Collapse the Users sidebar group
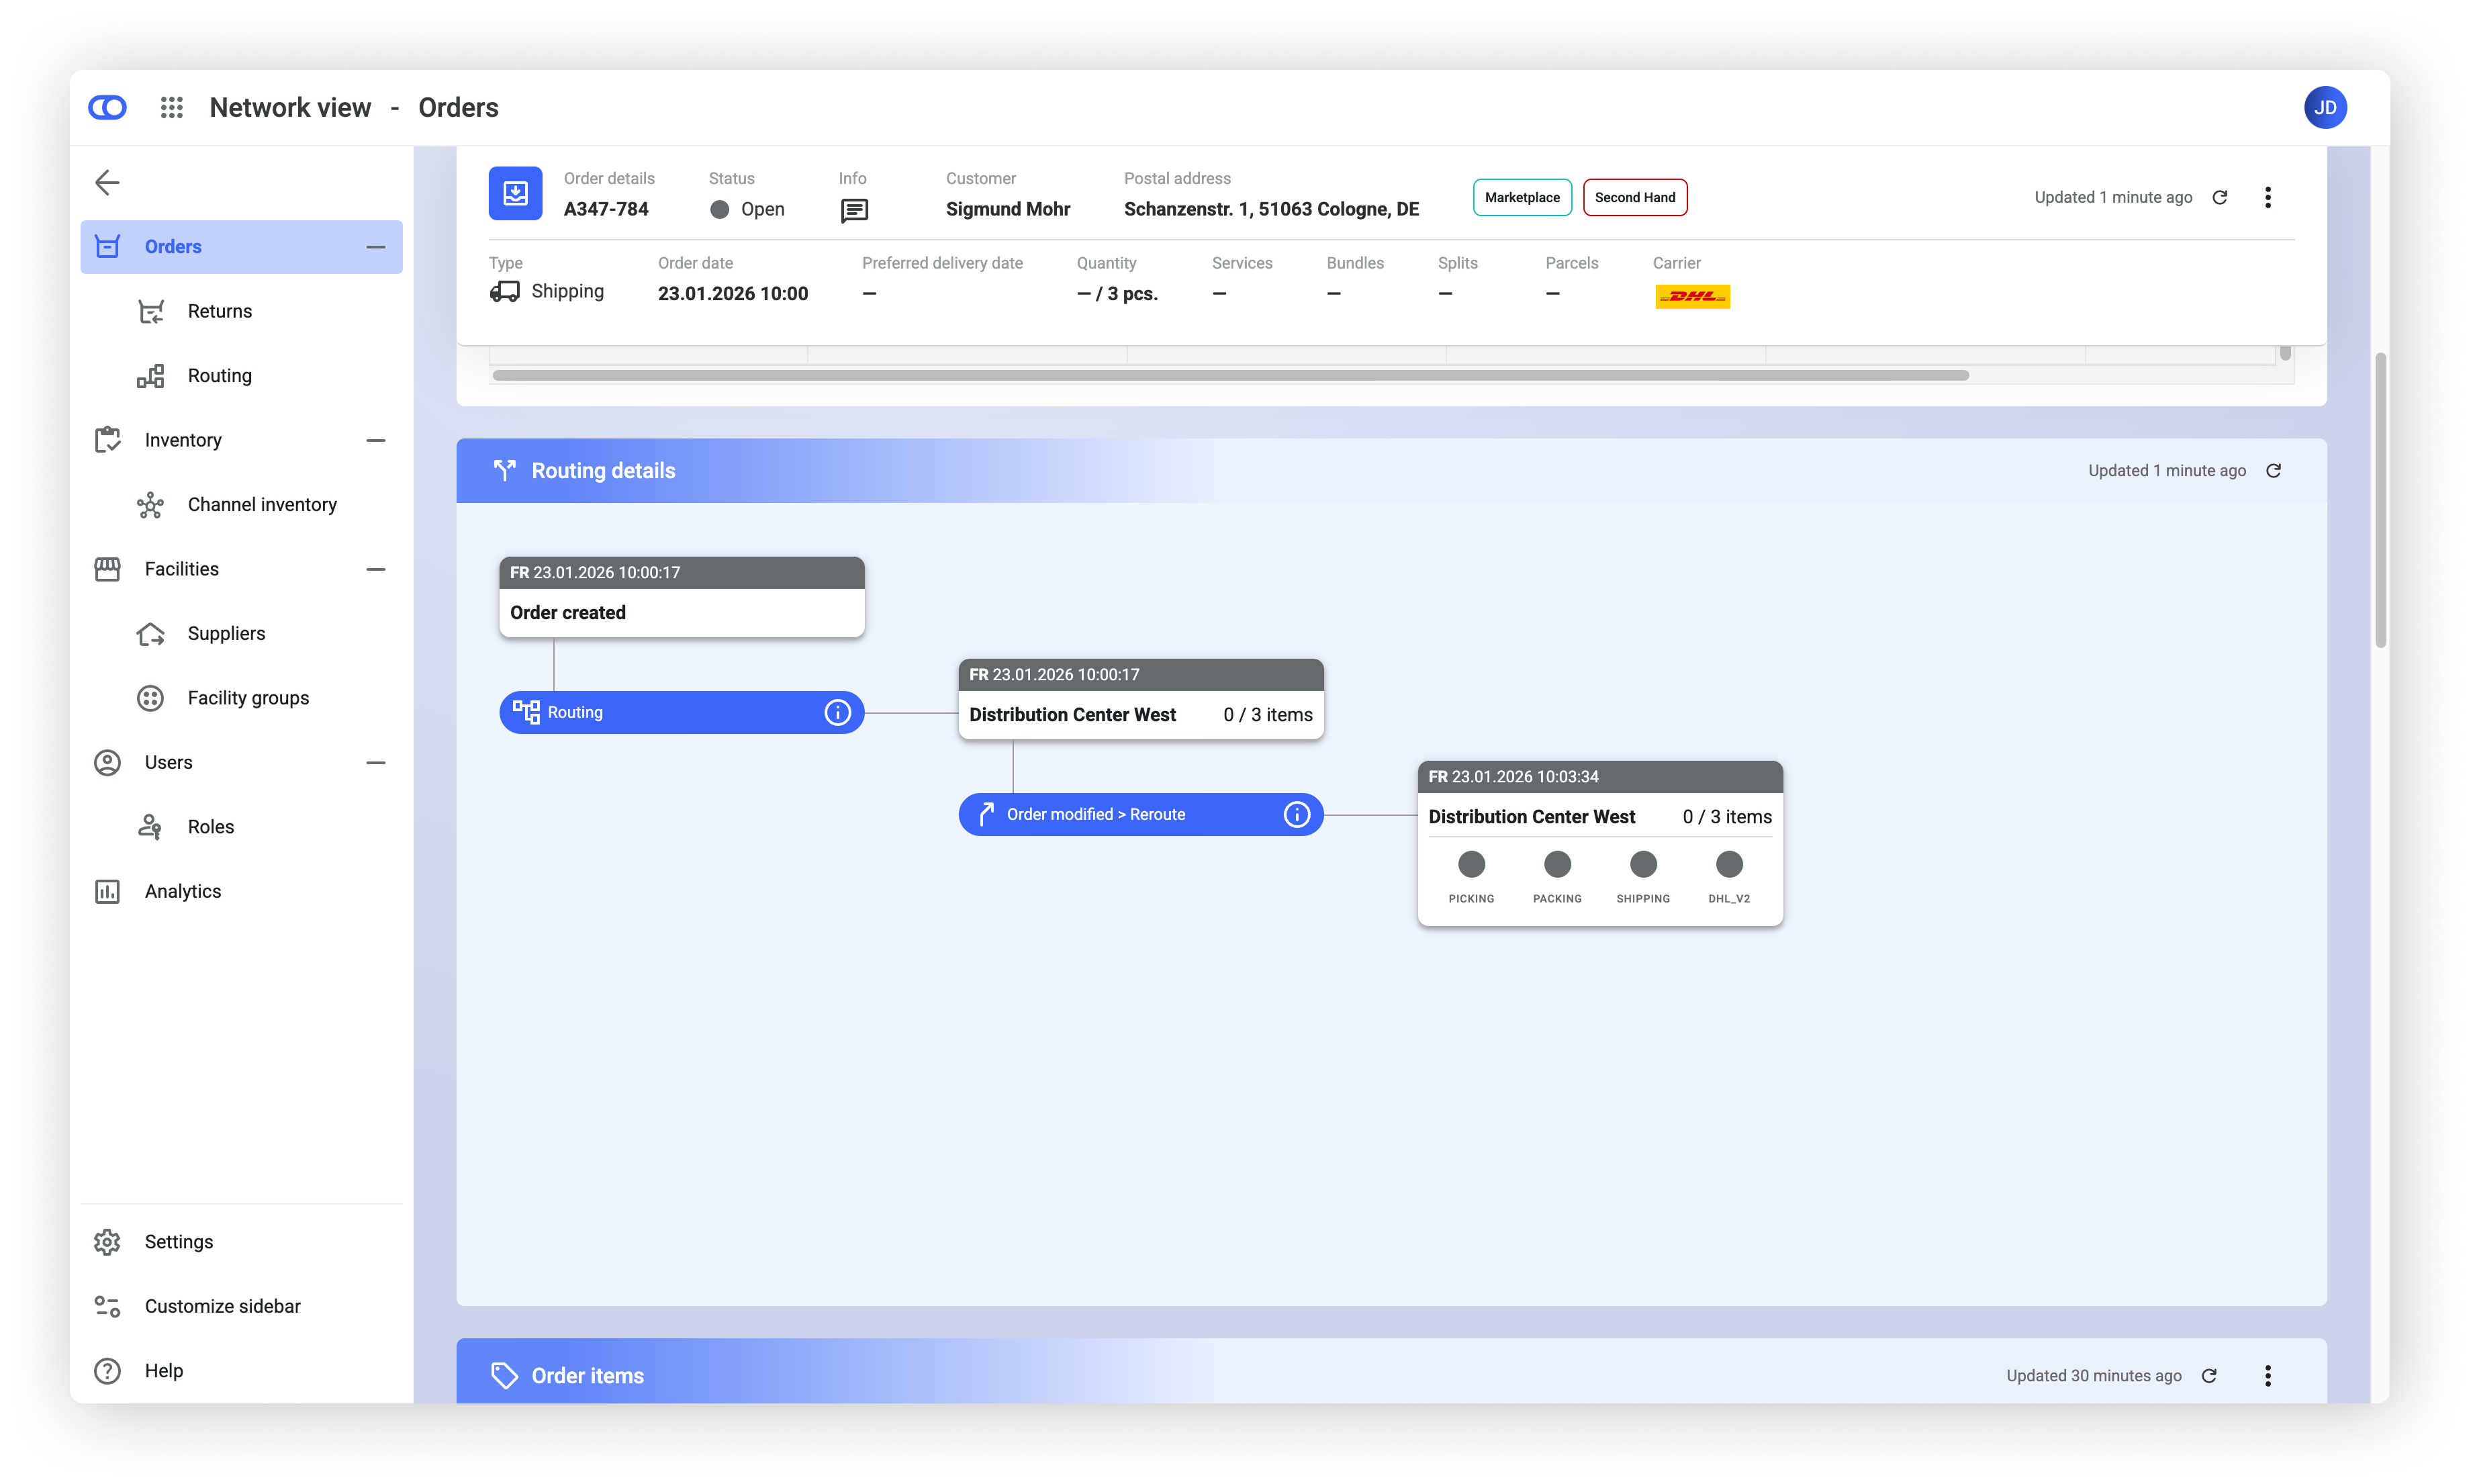Screen dimensions: 2471x1484 click(376, 762)
